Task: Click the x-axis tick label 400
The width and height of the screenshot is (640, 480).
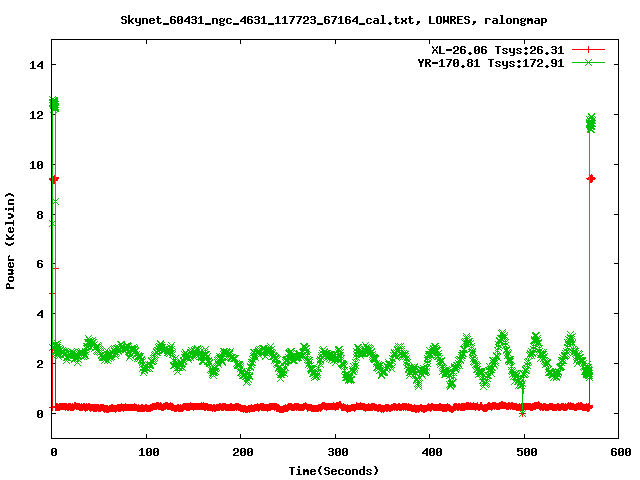Action: pos(432,452)
